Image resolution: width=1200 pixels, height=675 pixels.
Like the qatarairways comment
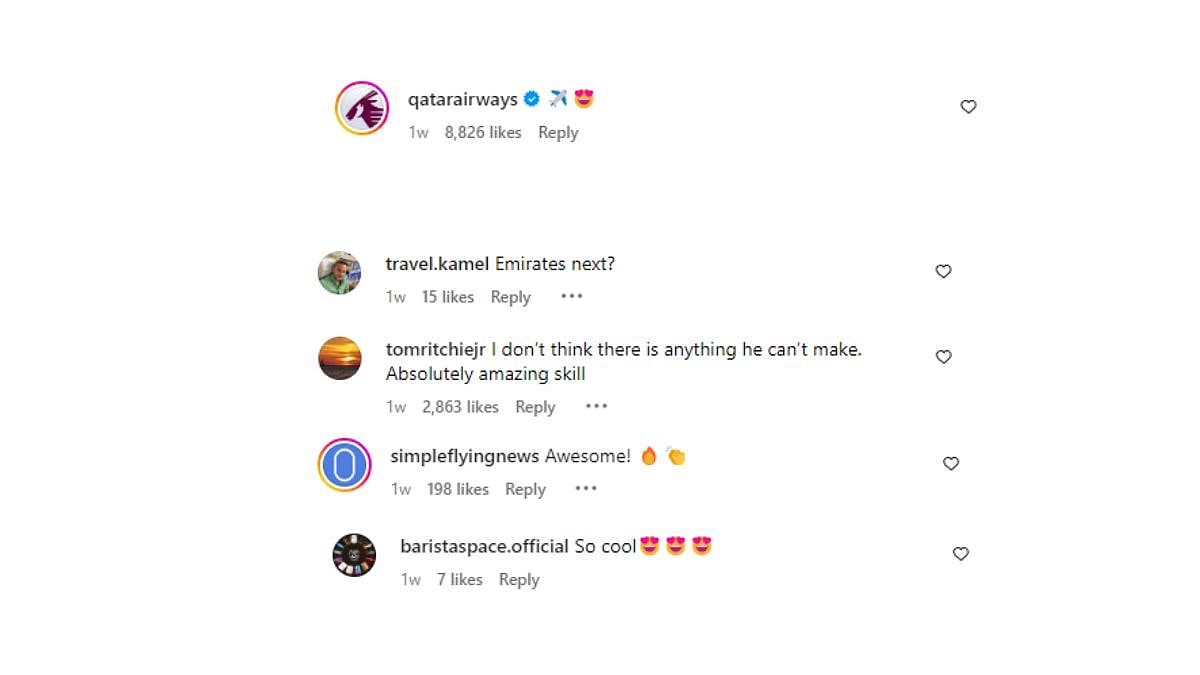pos(968,107)
